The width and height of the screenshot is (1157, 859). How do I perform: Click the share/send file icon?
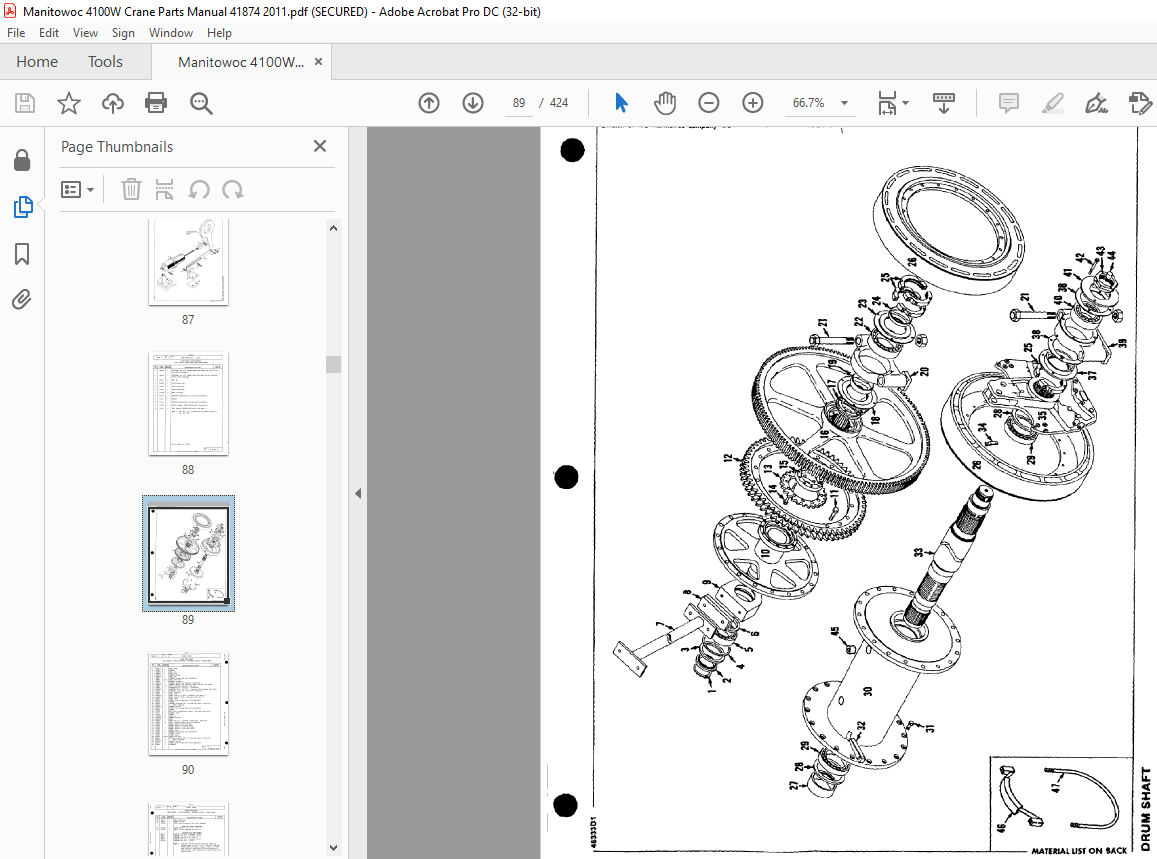click(x=1140, y=103)
